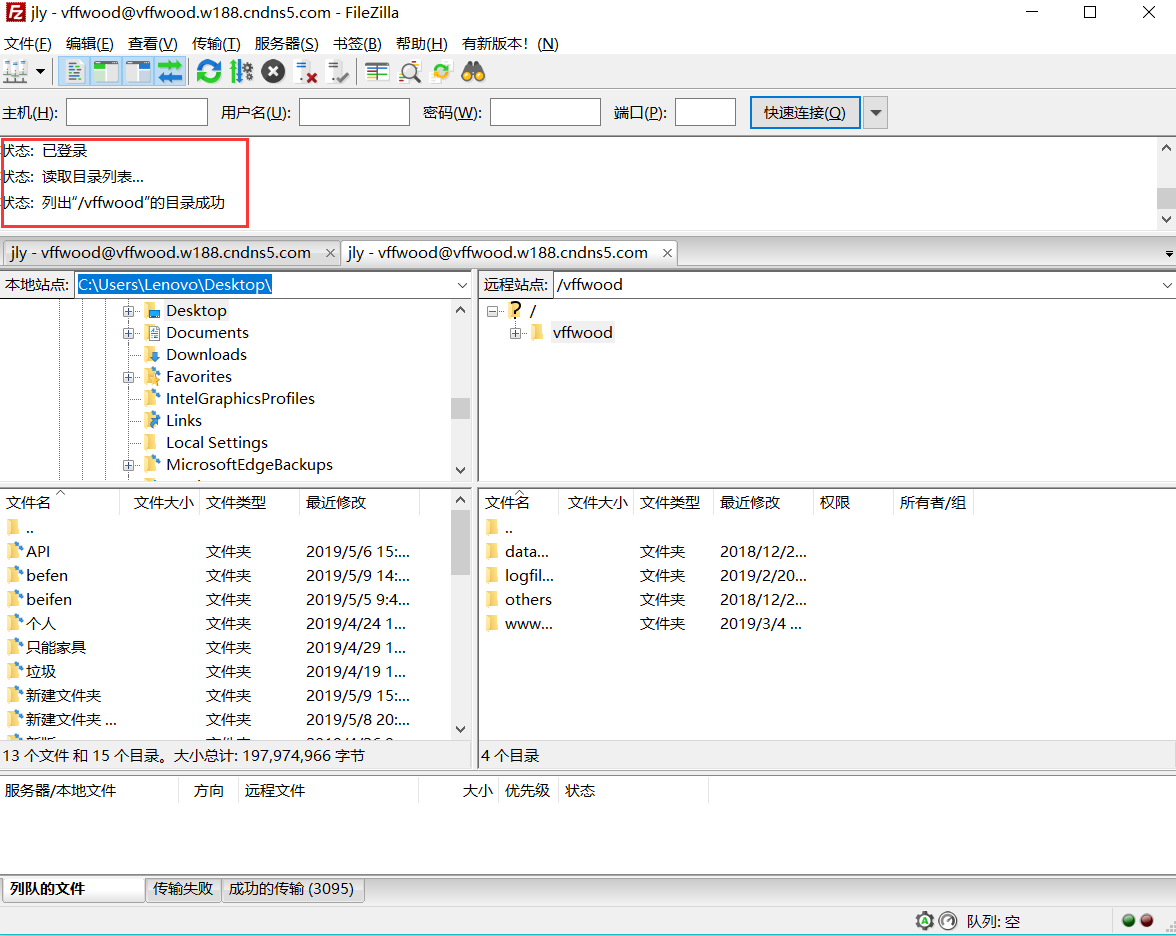Select the Links folder in local tree
1176x936 pixels.
pos(184,421)
